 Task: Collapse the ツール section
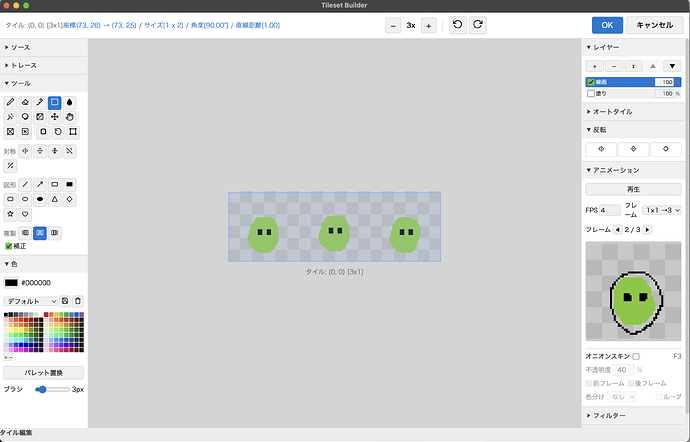(x=44, y=83)
